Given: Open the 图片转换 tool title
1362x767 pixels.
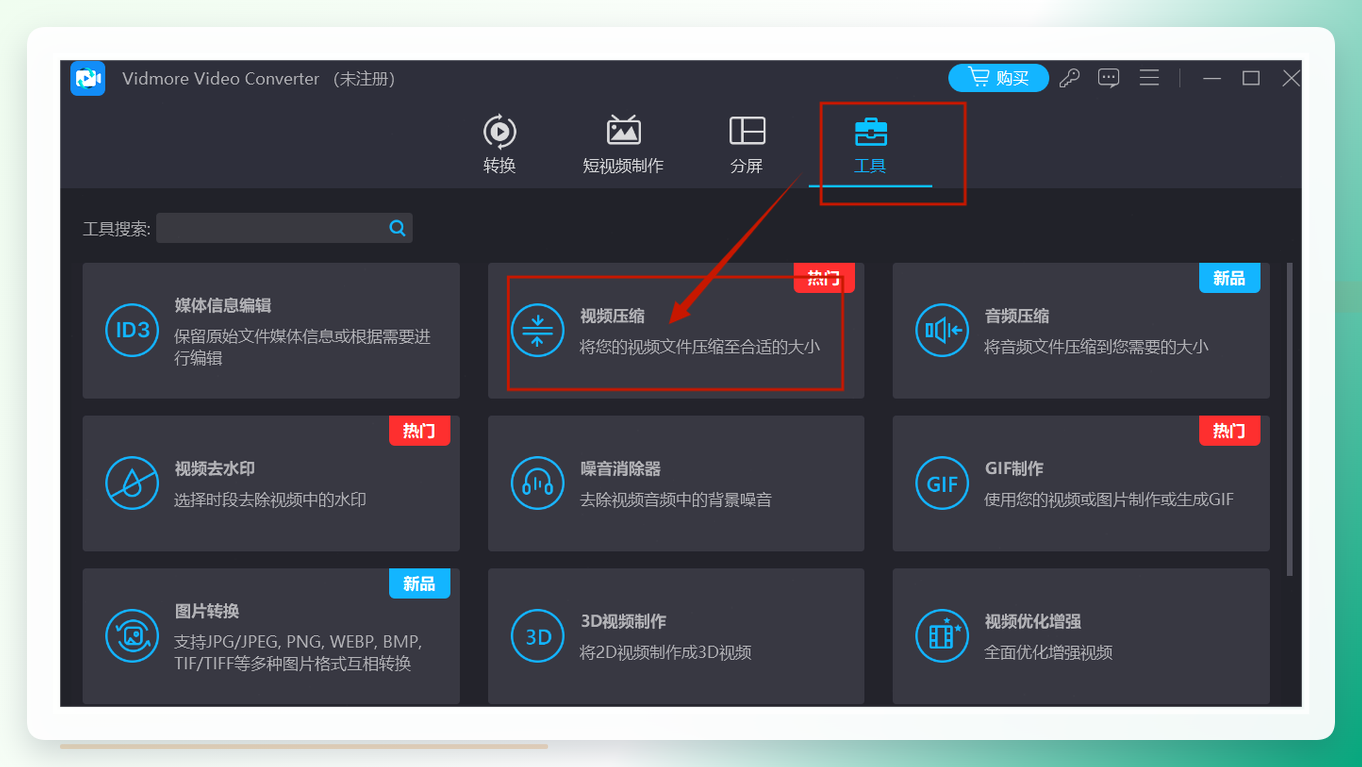Looking at the screenshot, I should (207, 611).
